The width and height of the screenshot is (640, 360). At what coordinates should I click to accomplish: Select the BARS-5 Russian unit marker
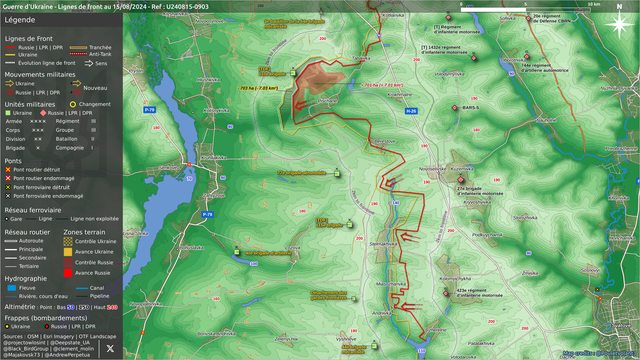455,108
